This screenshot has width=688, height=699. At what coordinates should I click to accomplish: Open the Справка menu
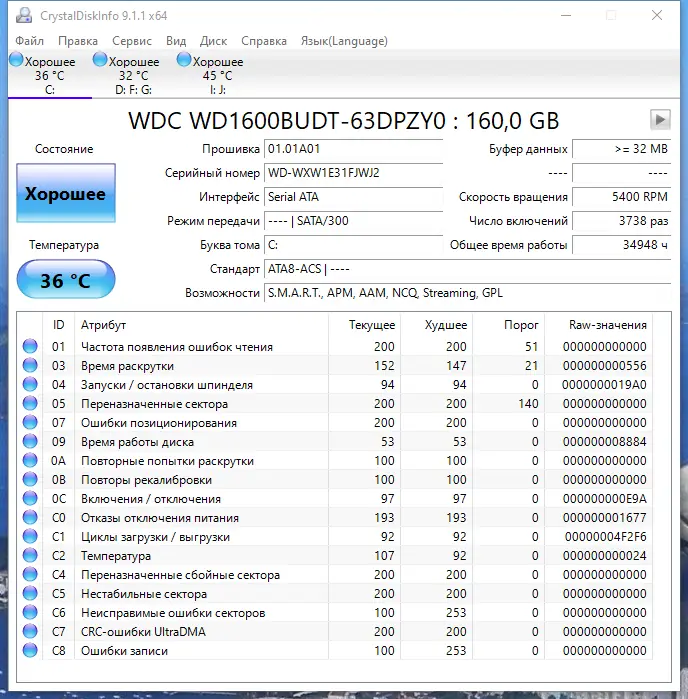click(x=264, y=41)
